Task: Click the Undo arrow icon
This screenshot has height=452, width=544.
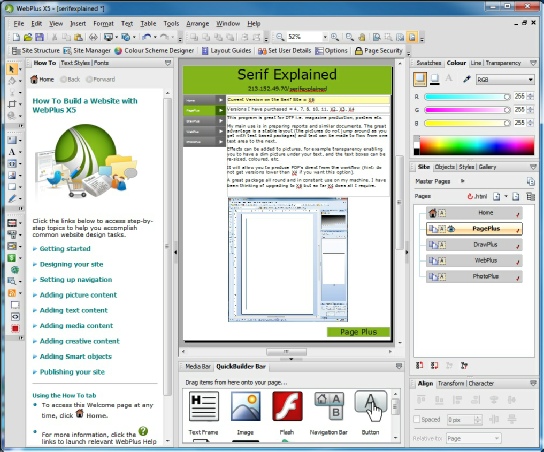Action: (147, 37)
